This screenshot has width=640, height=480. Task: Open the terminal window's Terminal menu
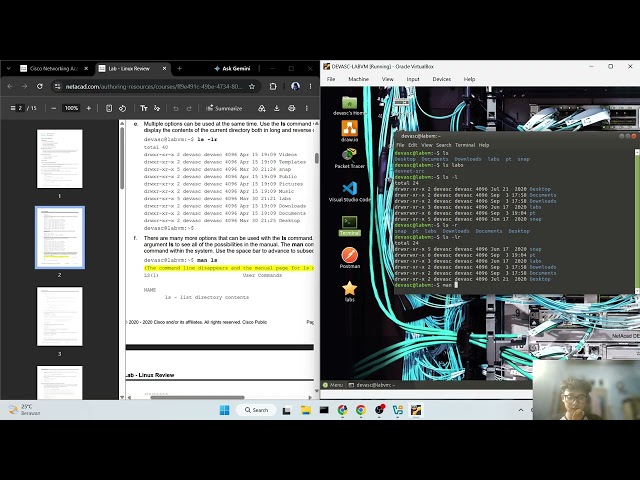click(465, 145)
